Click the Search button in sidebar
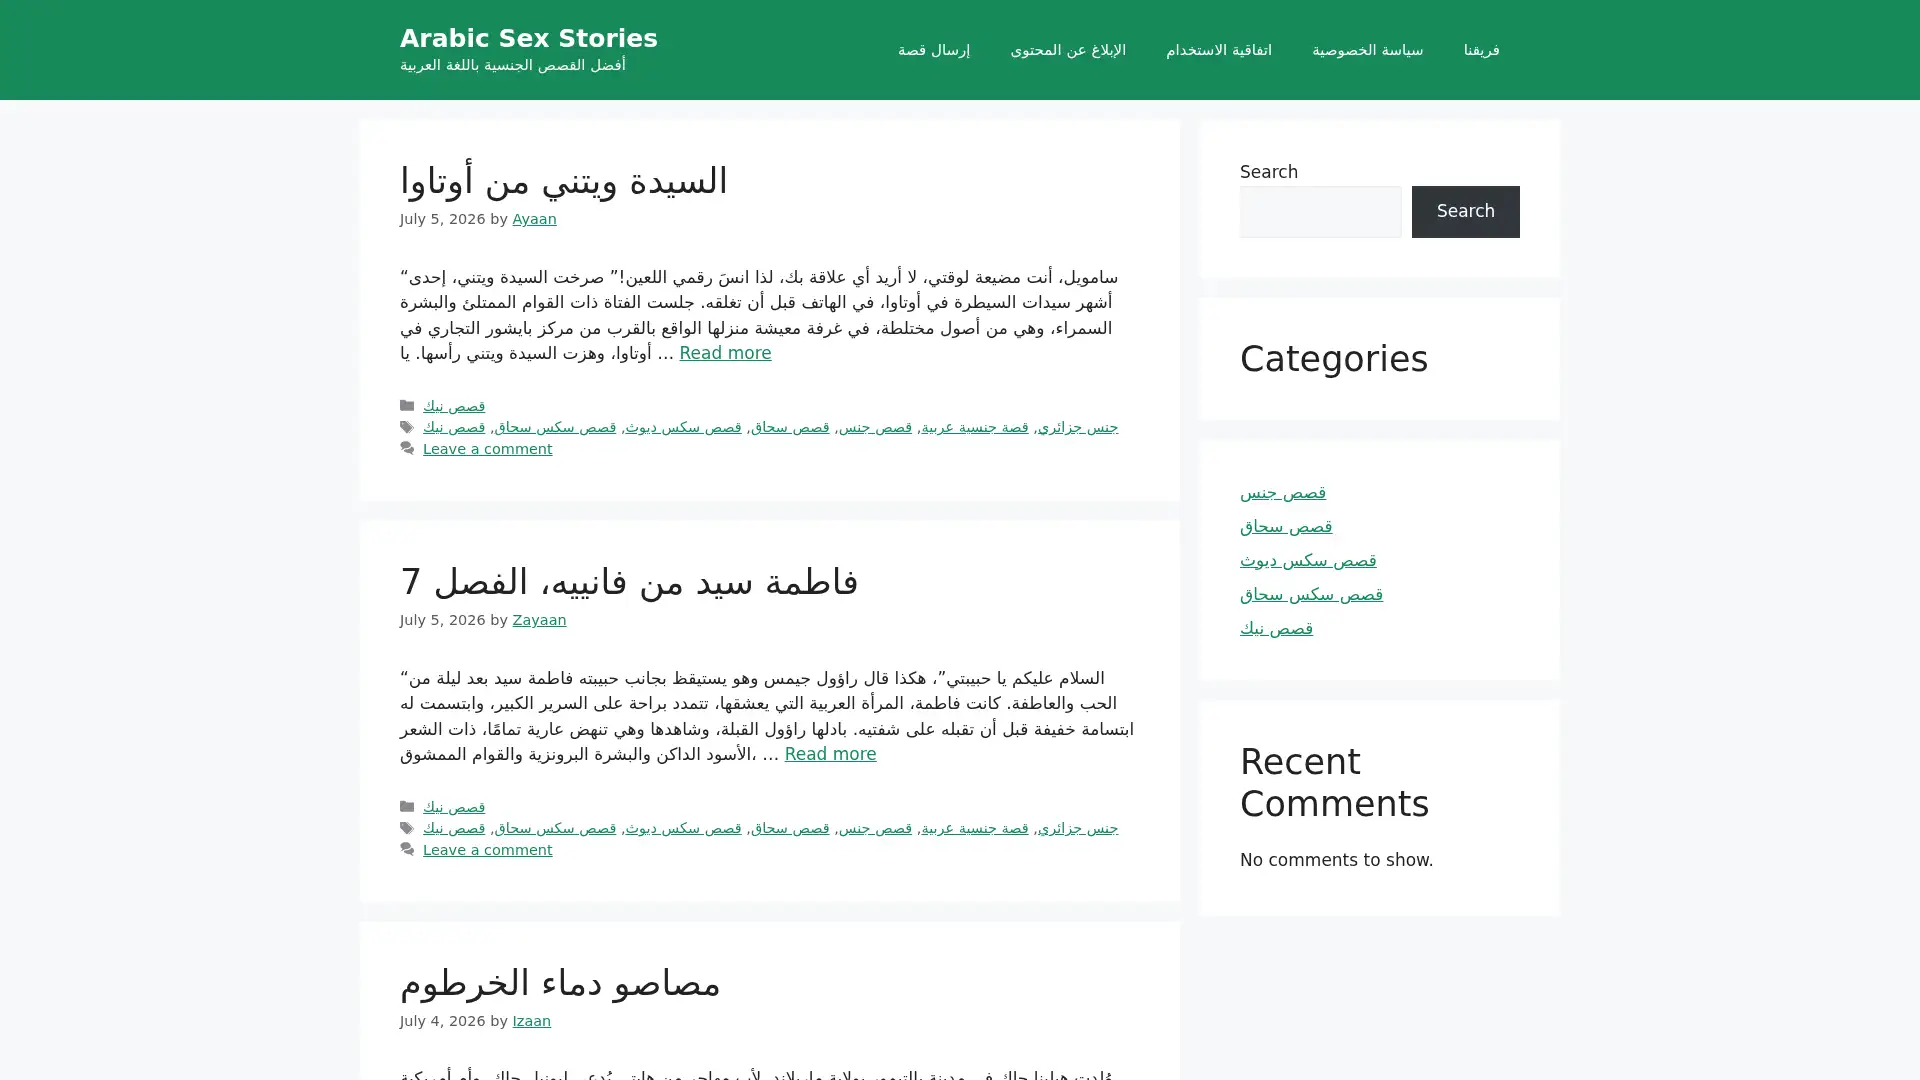 (1465, 211)
